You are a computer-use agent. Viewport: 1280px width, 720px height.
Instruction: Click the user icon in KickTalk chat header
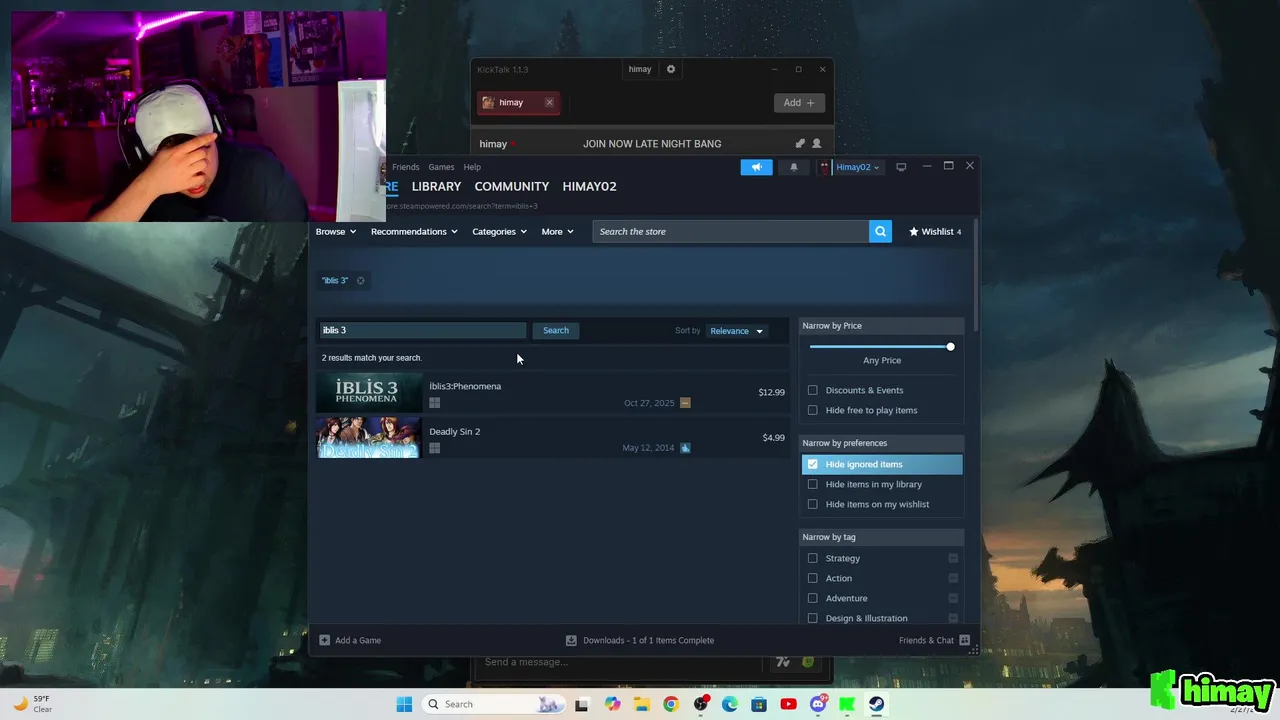[816, 144]
